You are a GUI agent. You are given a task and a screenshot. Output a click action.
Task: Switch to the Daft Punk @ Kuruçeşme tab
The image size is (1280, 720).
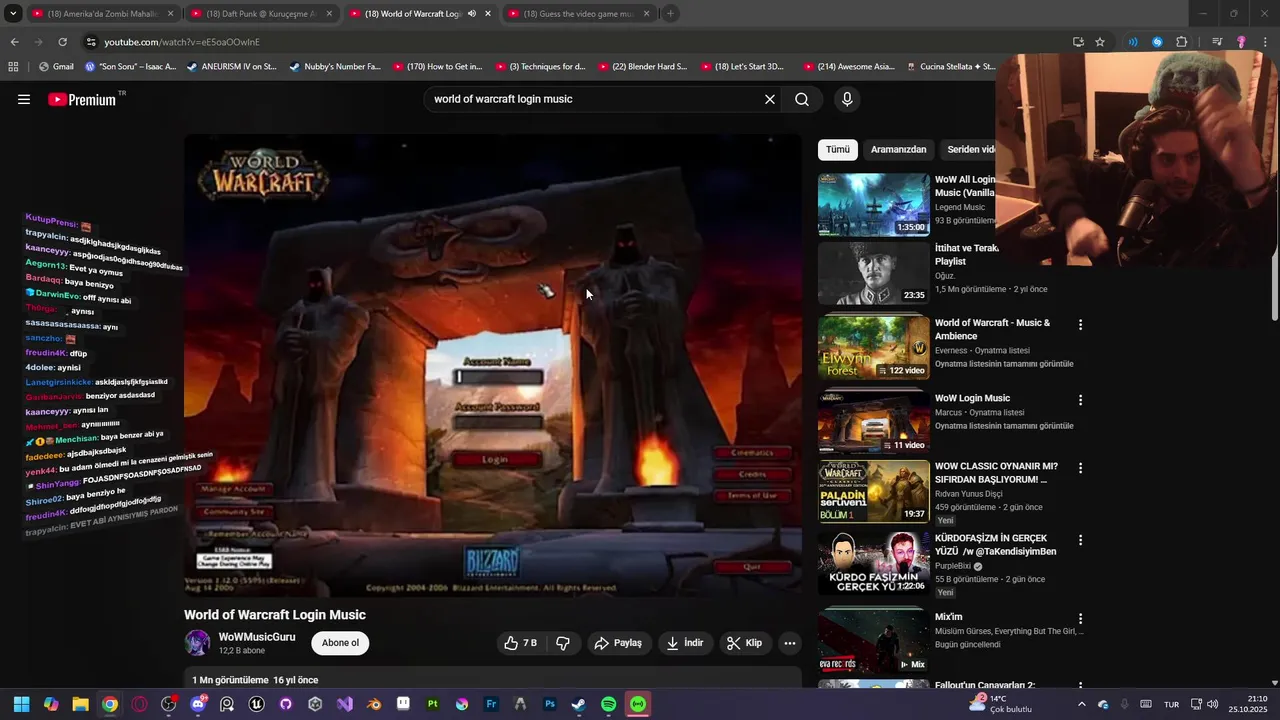[260, 14]
